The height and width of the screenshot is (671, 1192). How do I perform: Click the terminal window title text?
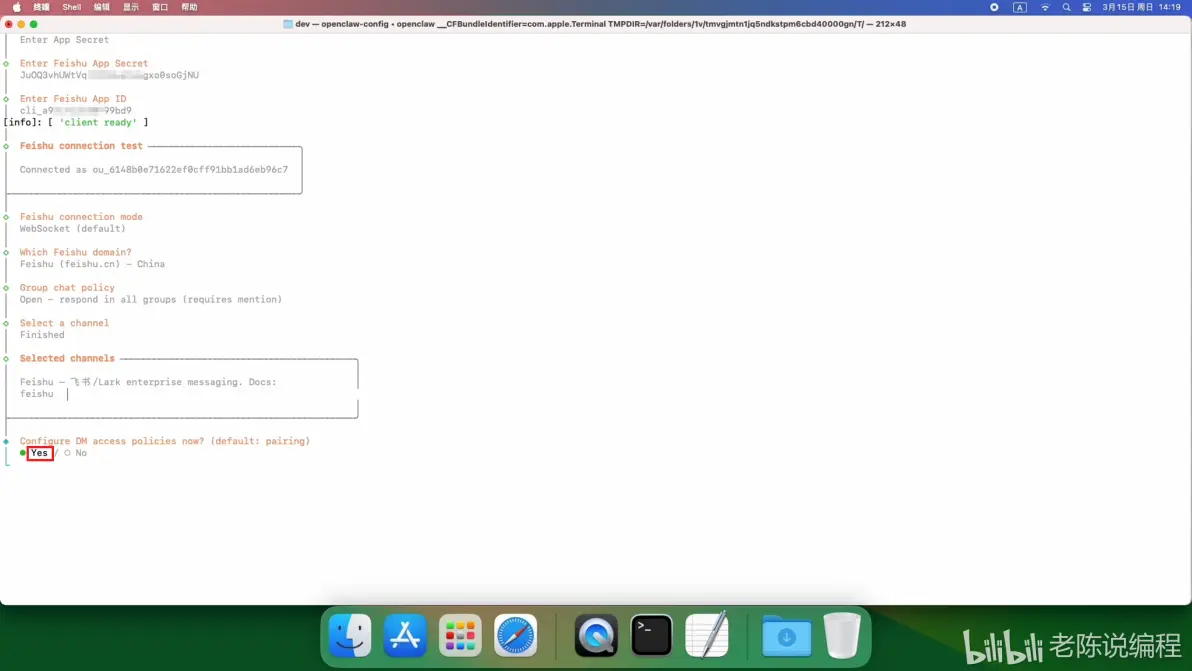click(601, 24)
